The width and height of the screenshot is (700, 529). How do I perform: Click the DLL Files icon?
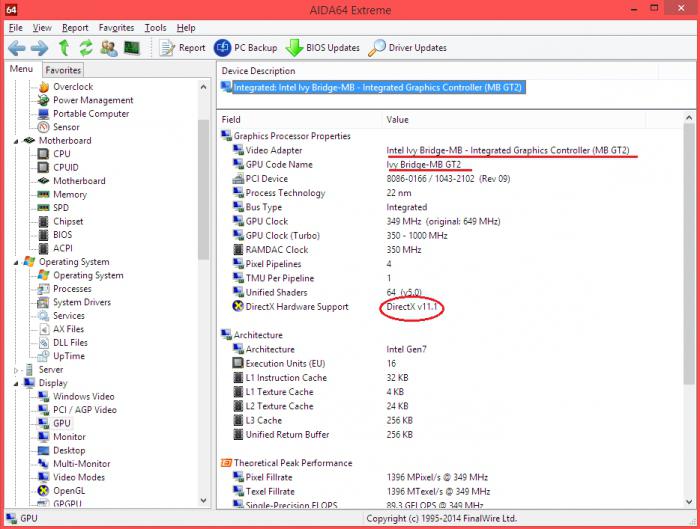pos(44,342)
